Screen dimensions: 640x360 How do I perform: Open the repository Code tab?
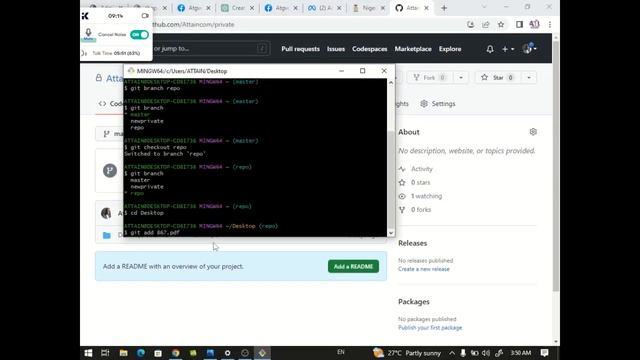click(111, 104)
